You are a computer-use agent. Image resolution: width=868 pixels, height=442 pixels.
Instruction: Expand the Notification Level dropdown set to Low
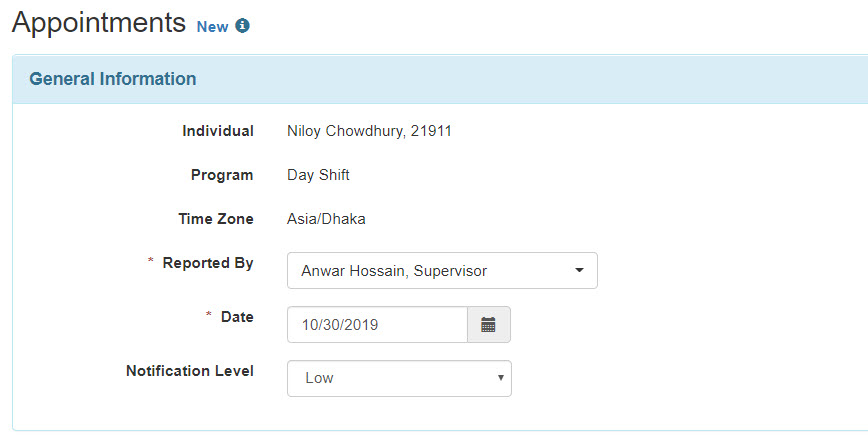click(x=399, y=378)
